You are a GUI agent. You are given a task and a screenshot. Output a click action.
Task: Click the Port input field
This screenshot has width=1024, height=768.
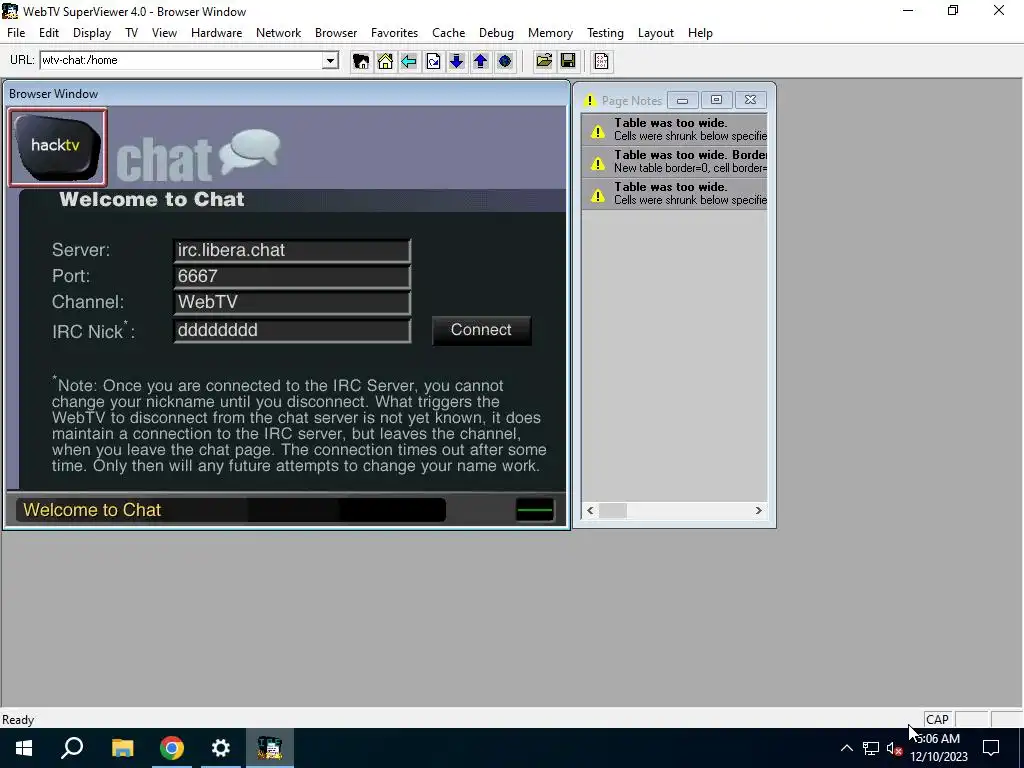pyautogui.click(x=292, y=276)
